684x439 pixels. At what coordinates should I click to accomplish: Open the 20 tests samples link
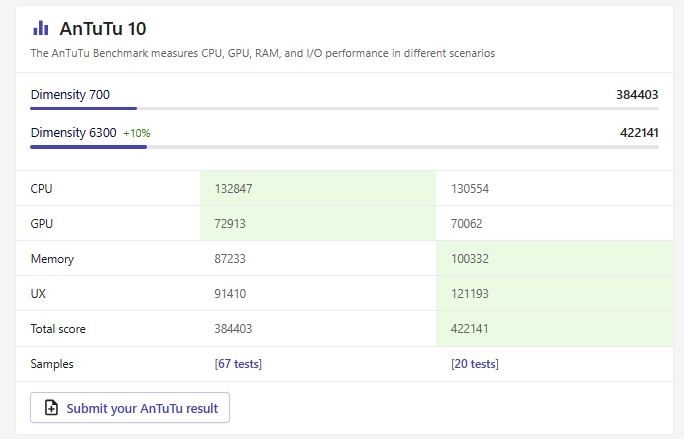[x=475, y=364]
